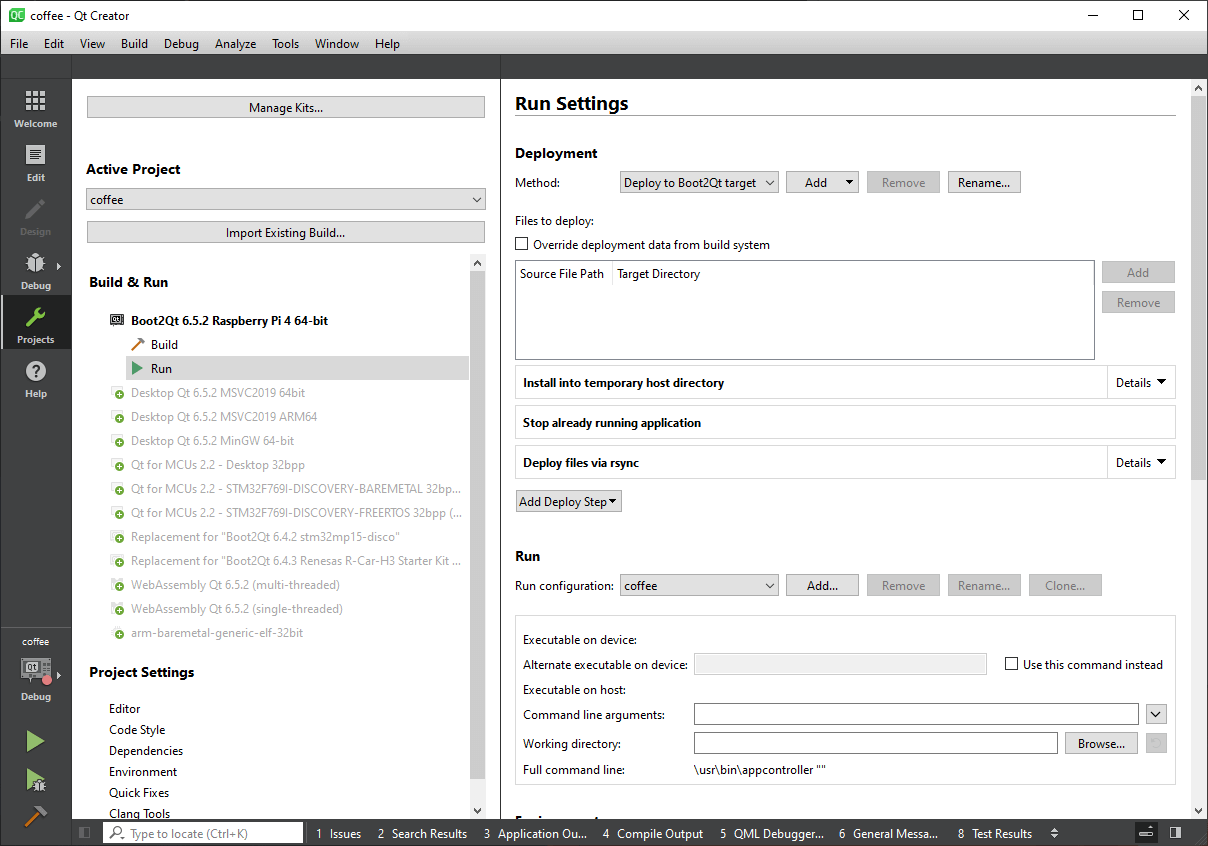1208x846 pixels.
Task: Click the green Run button
Action: coord(35,741)
